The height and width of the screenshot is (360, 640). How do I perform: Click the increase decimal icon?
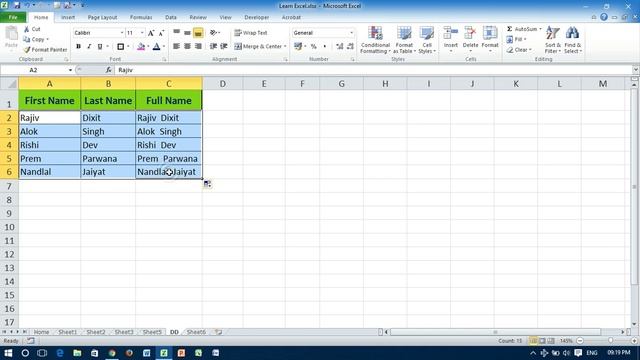point(340,47)
